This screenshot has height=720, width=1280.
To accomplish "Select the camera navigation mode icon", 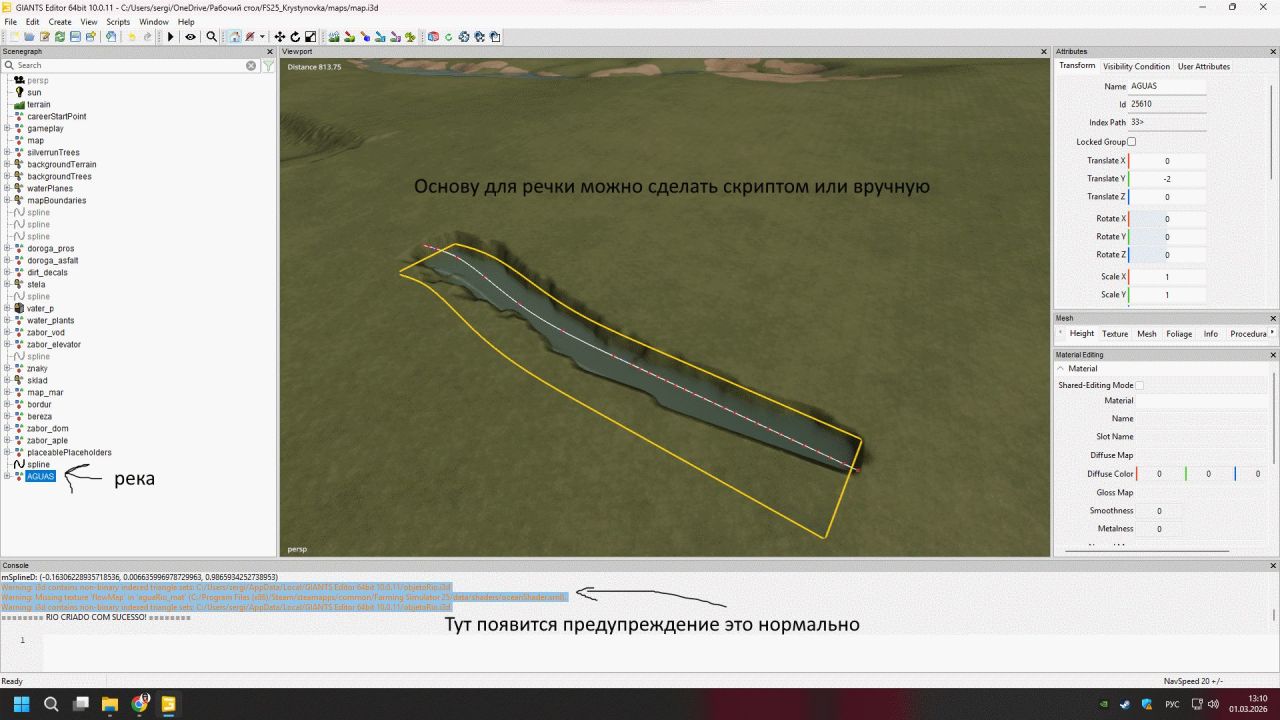I will click(236, 37).
